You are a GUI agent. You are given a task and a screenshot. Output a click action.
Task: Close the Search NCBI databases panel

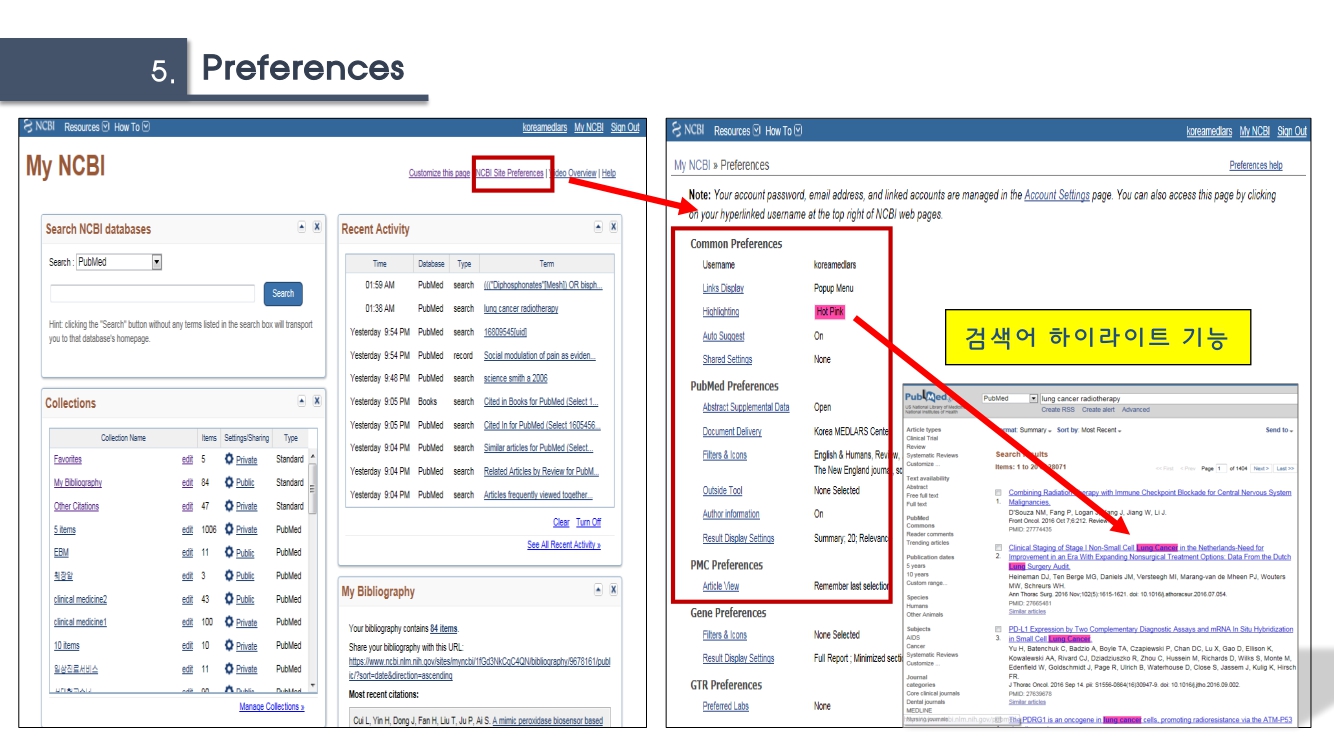pyautogui.click(x=317, y=227)
